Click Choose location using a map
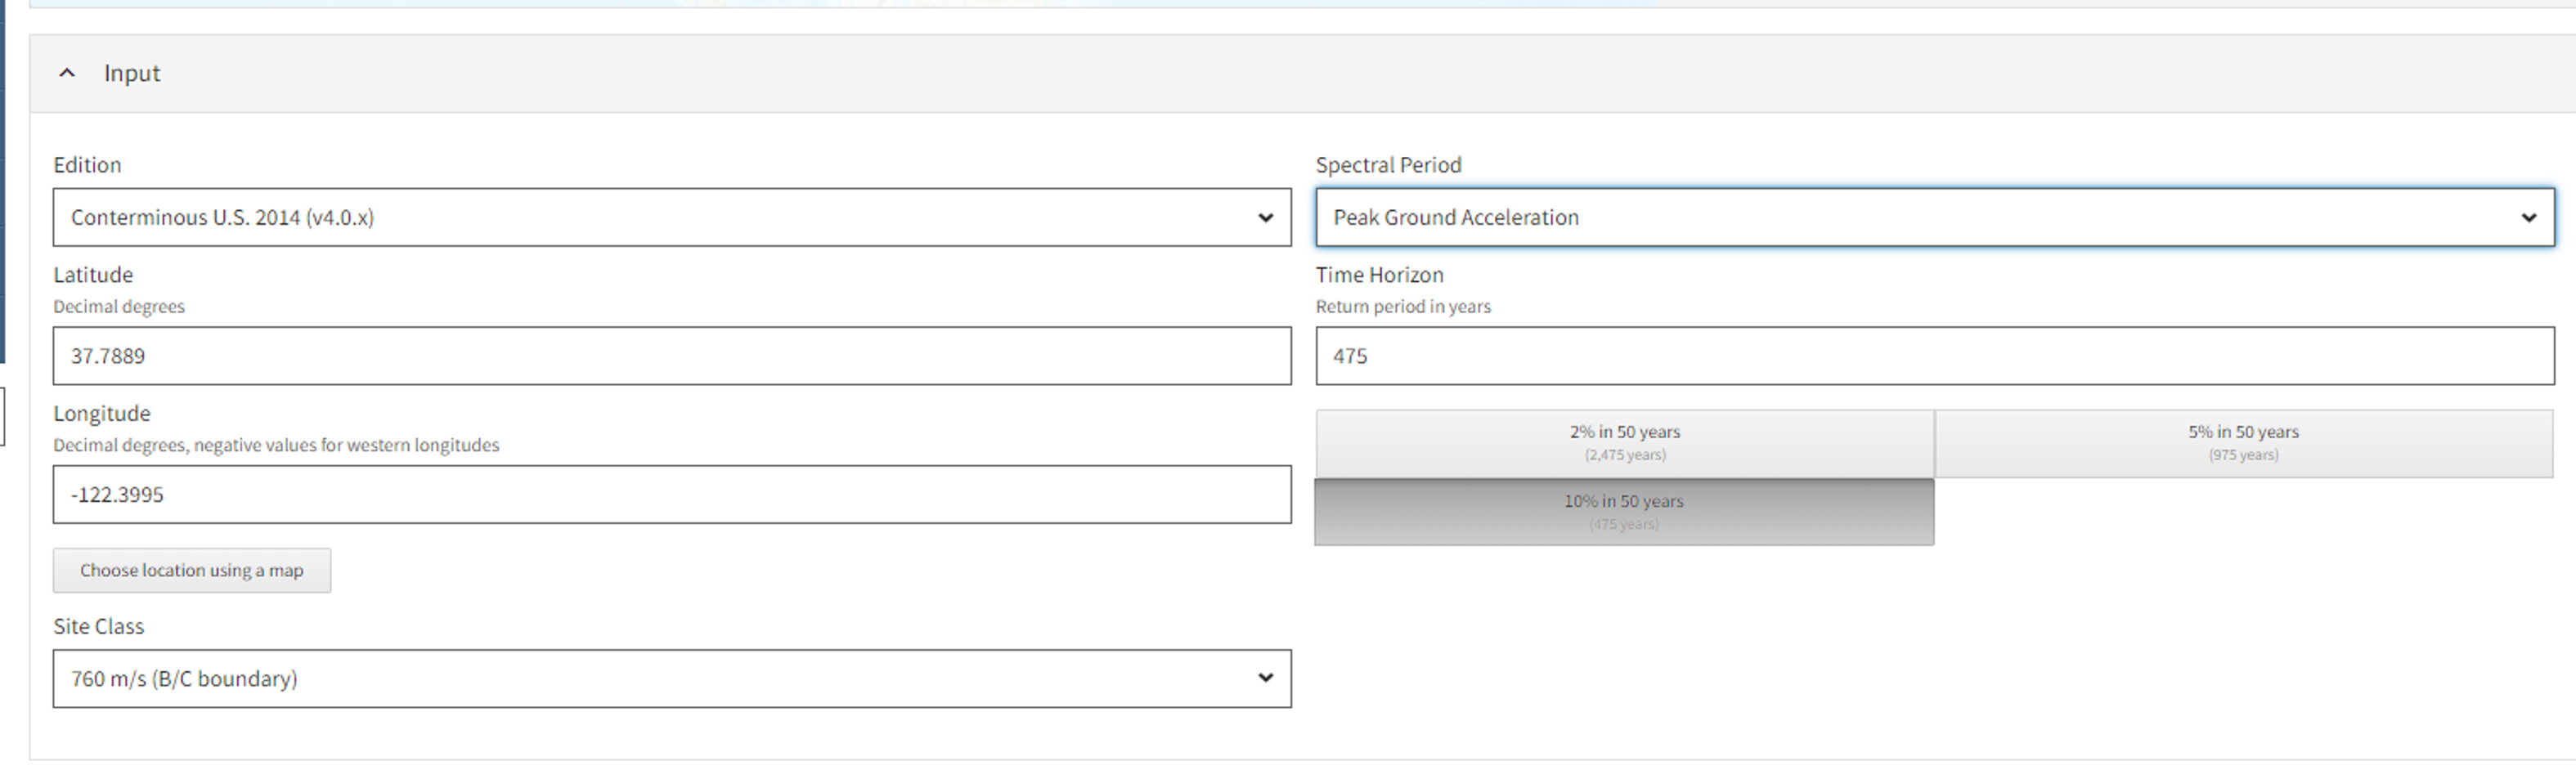The image size is (2576, 770). point(191,570)
